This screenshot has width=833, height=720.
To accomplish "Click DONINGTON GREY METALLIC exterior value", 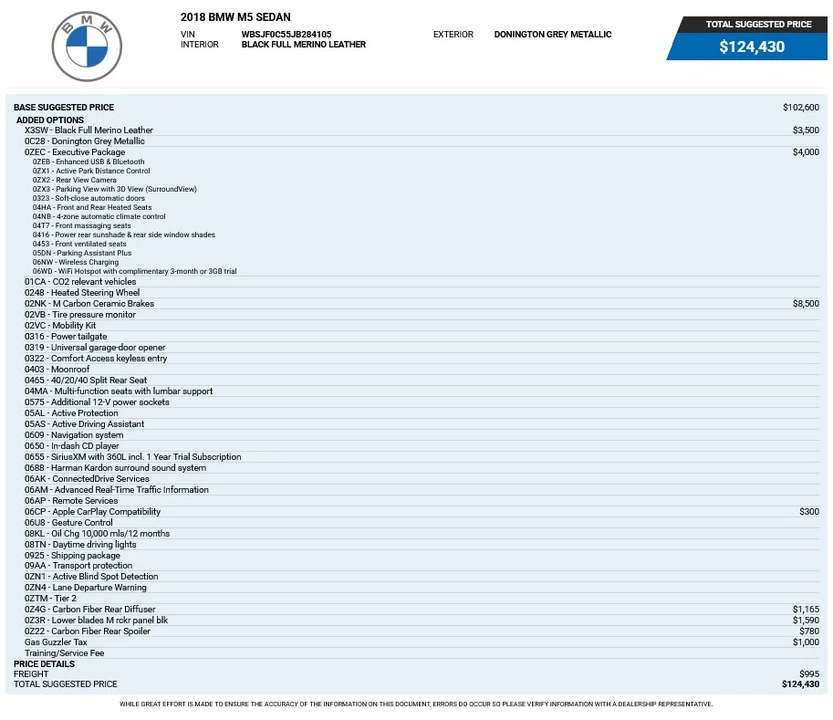I will pyautogui.click(x=552, y=34).
